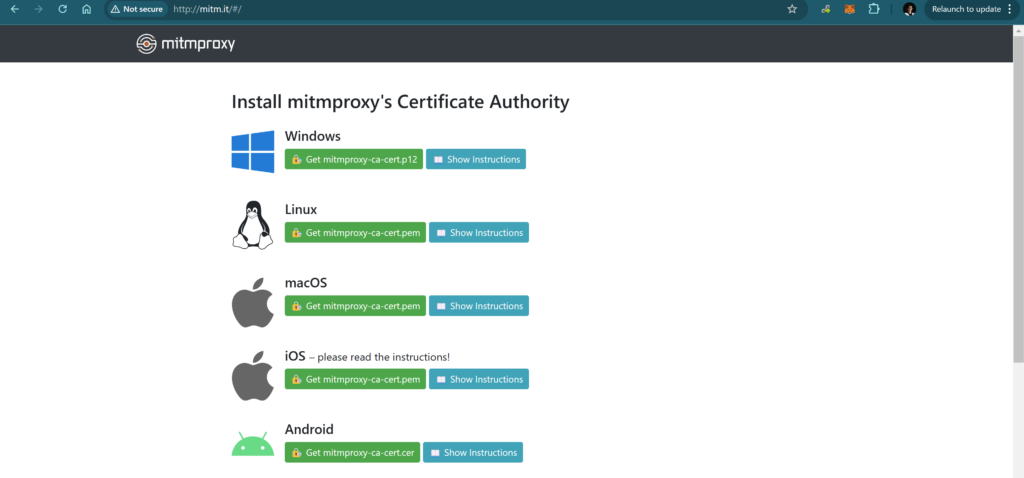Image resolution: width=1024 pixels, height=478 pixels.
Task: Go to browser home page
Action: tap(87, 9)
